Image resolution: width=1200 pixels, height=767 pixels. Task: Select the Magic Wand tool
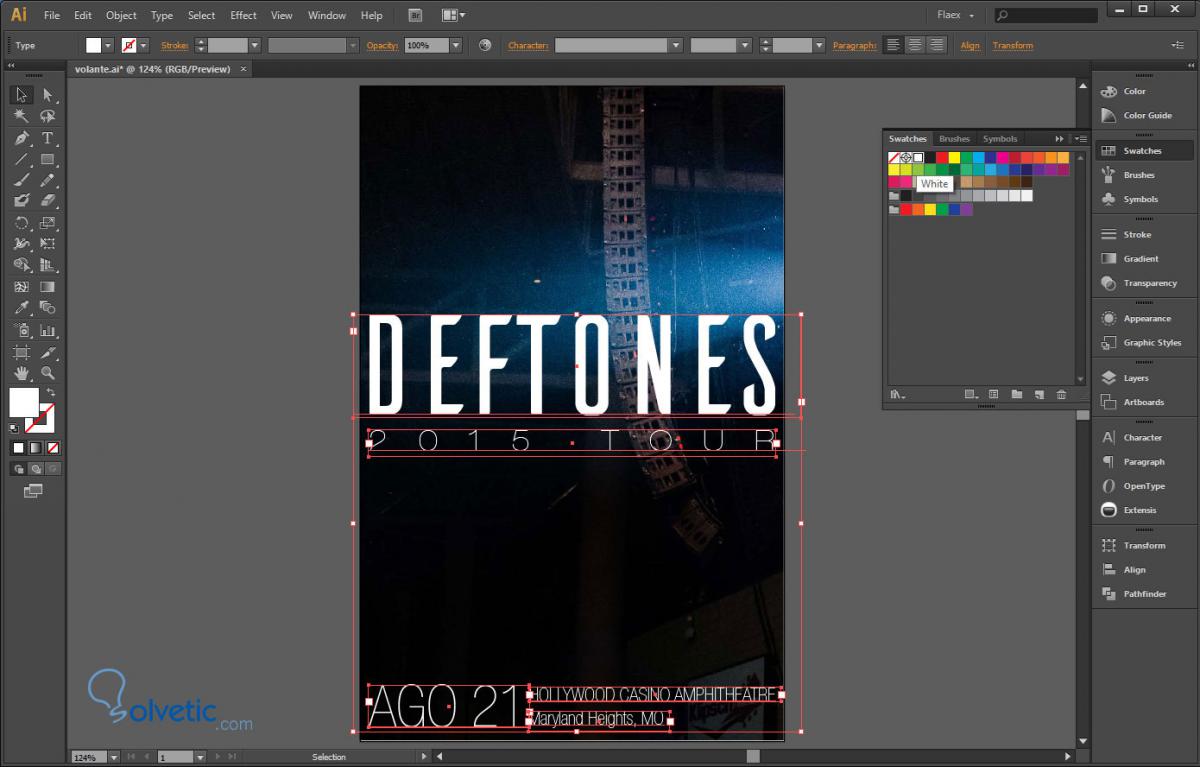click(21, 116)
